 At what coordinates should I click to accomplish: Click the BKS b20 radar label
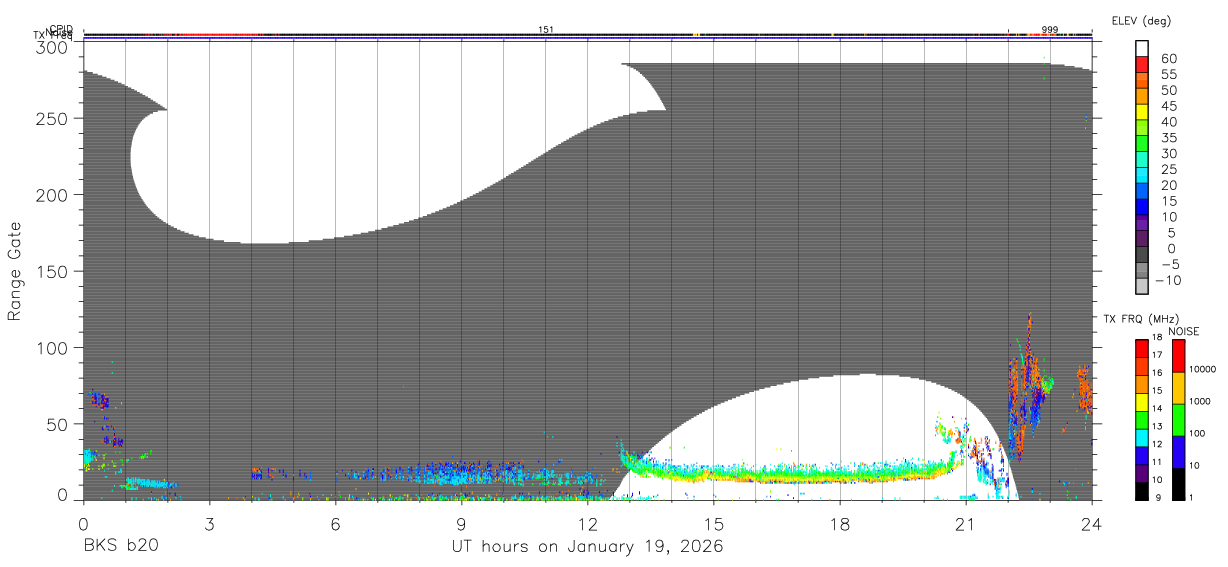120,547
